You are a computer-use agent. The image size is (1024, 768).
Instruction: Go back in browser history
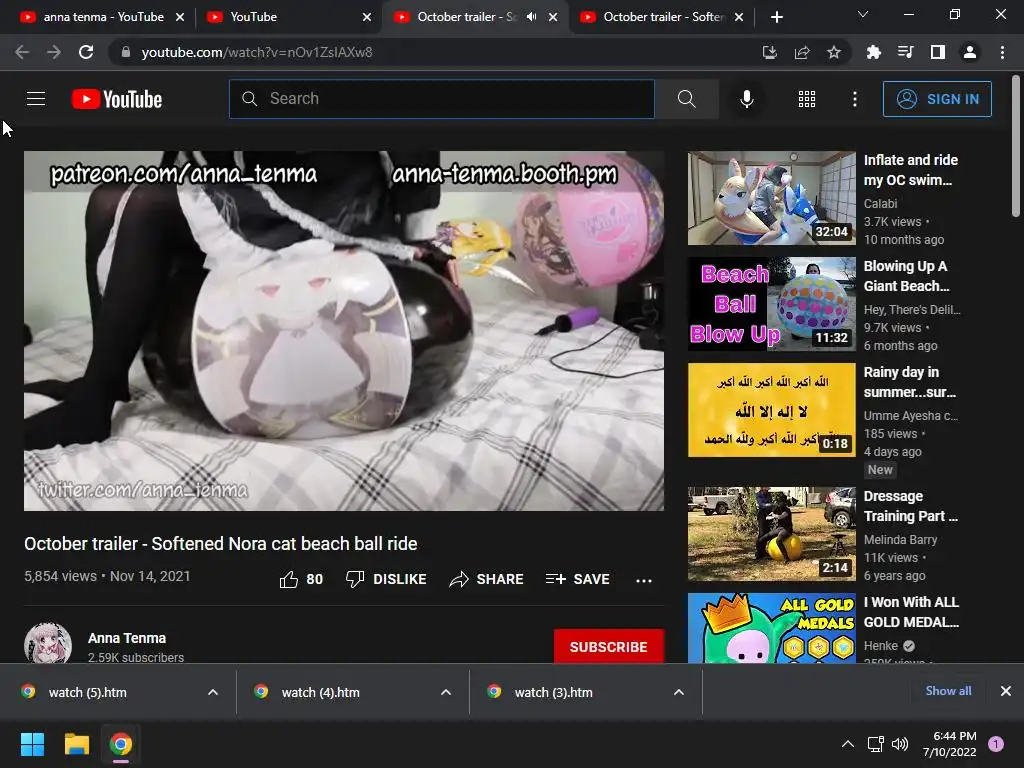pyautogui.click(x=22, y=52)
